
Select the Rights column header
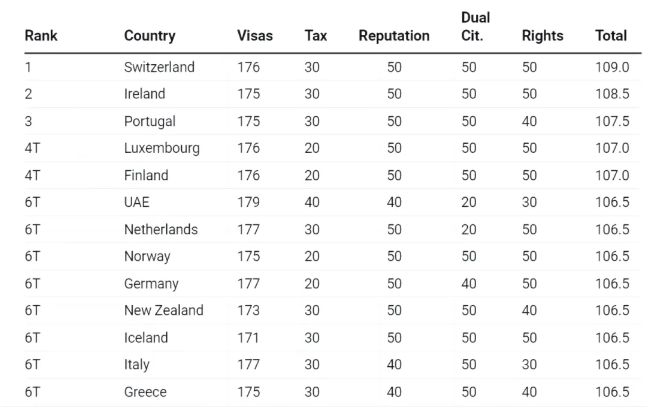tap(542, 36)
